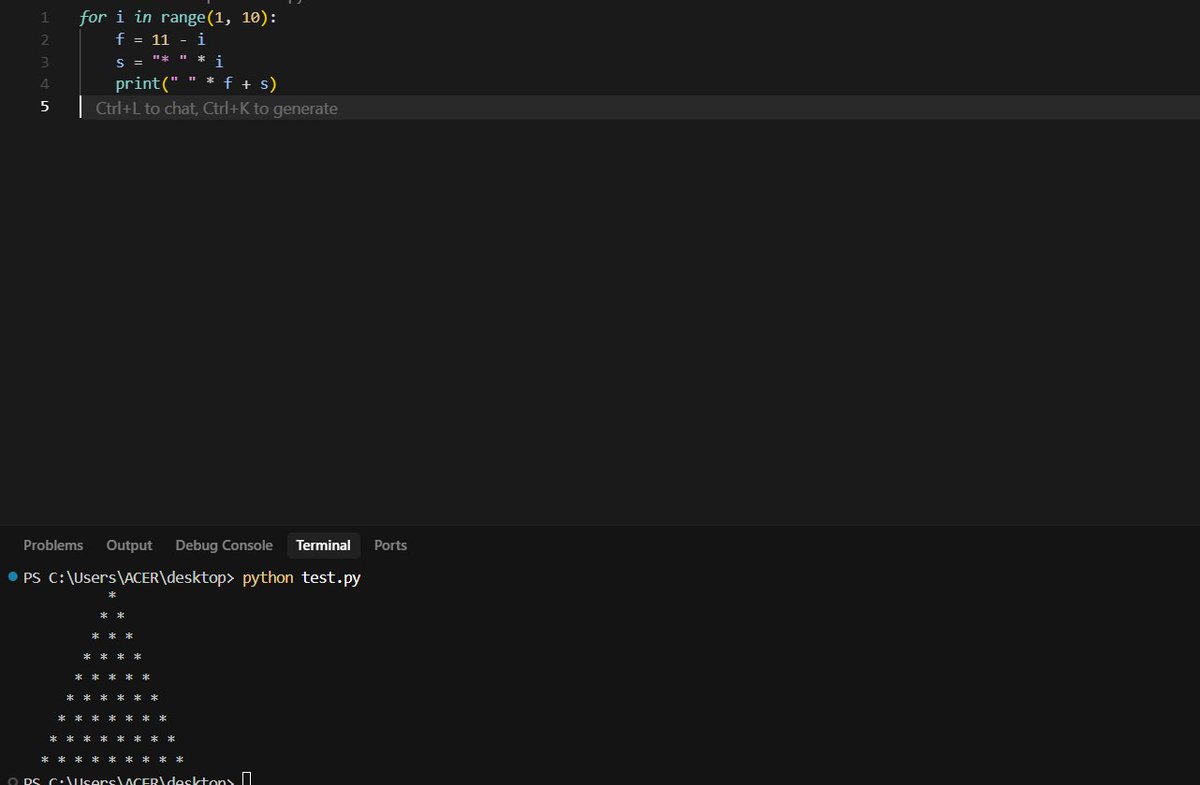Click line number 1 in the gutter

tap(44, 18)
